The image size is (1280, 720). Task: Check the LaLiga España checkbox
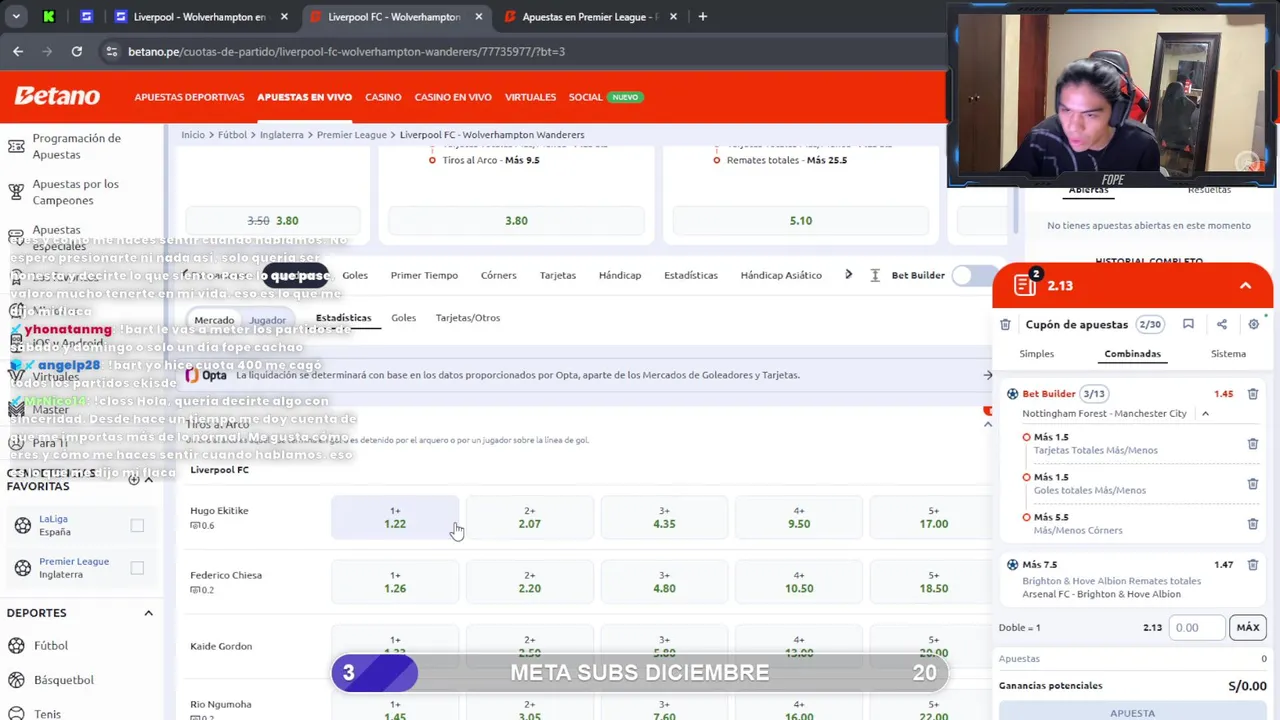(137, 525)
